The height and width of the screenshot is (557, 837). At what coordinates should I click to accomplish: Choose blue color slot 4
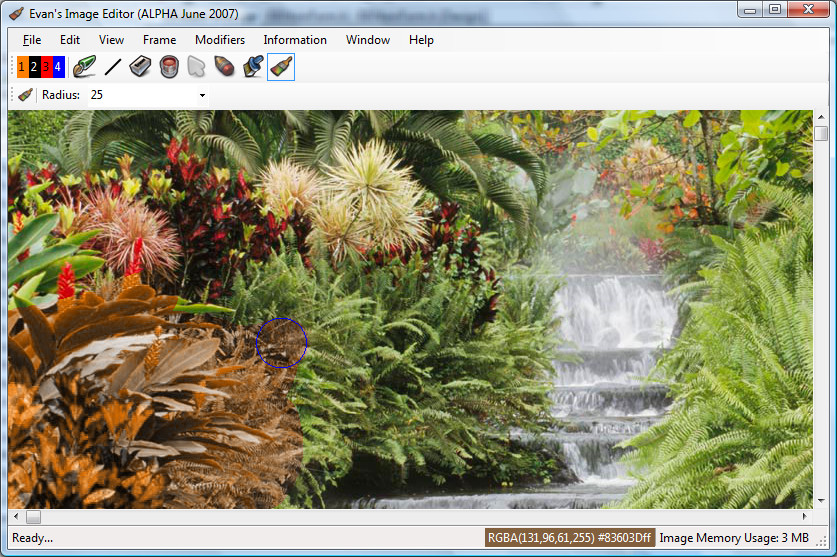[x=59, y=67]
